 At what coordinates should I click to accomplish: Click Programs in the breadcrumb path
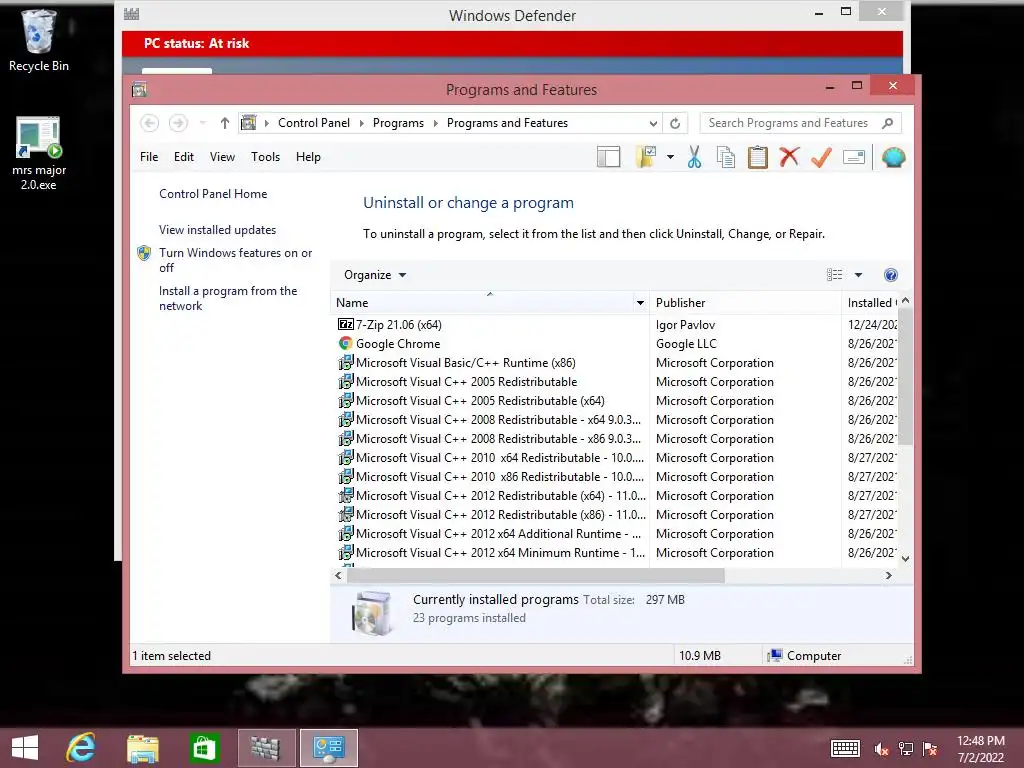[398, 123]
